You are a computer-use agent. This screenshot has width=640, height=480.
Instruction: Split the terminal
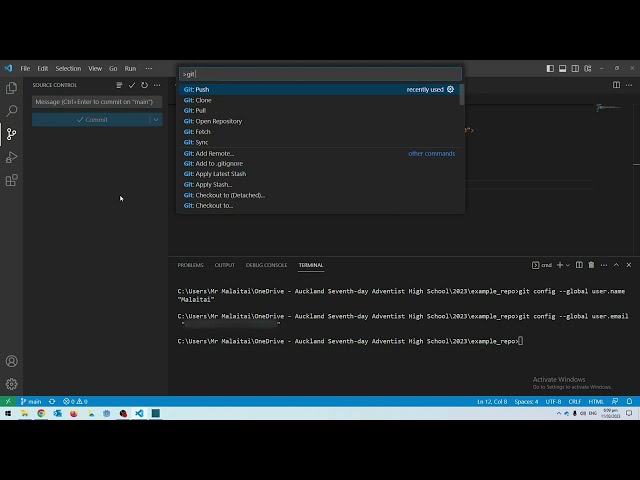[x=579, y=265]
